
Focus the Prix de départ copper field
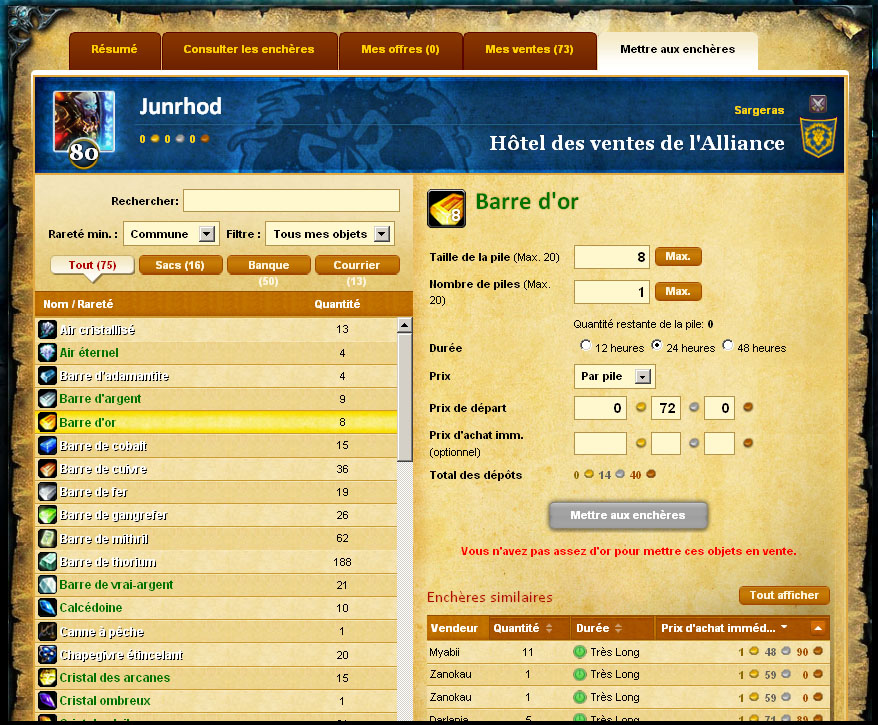720,408
